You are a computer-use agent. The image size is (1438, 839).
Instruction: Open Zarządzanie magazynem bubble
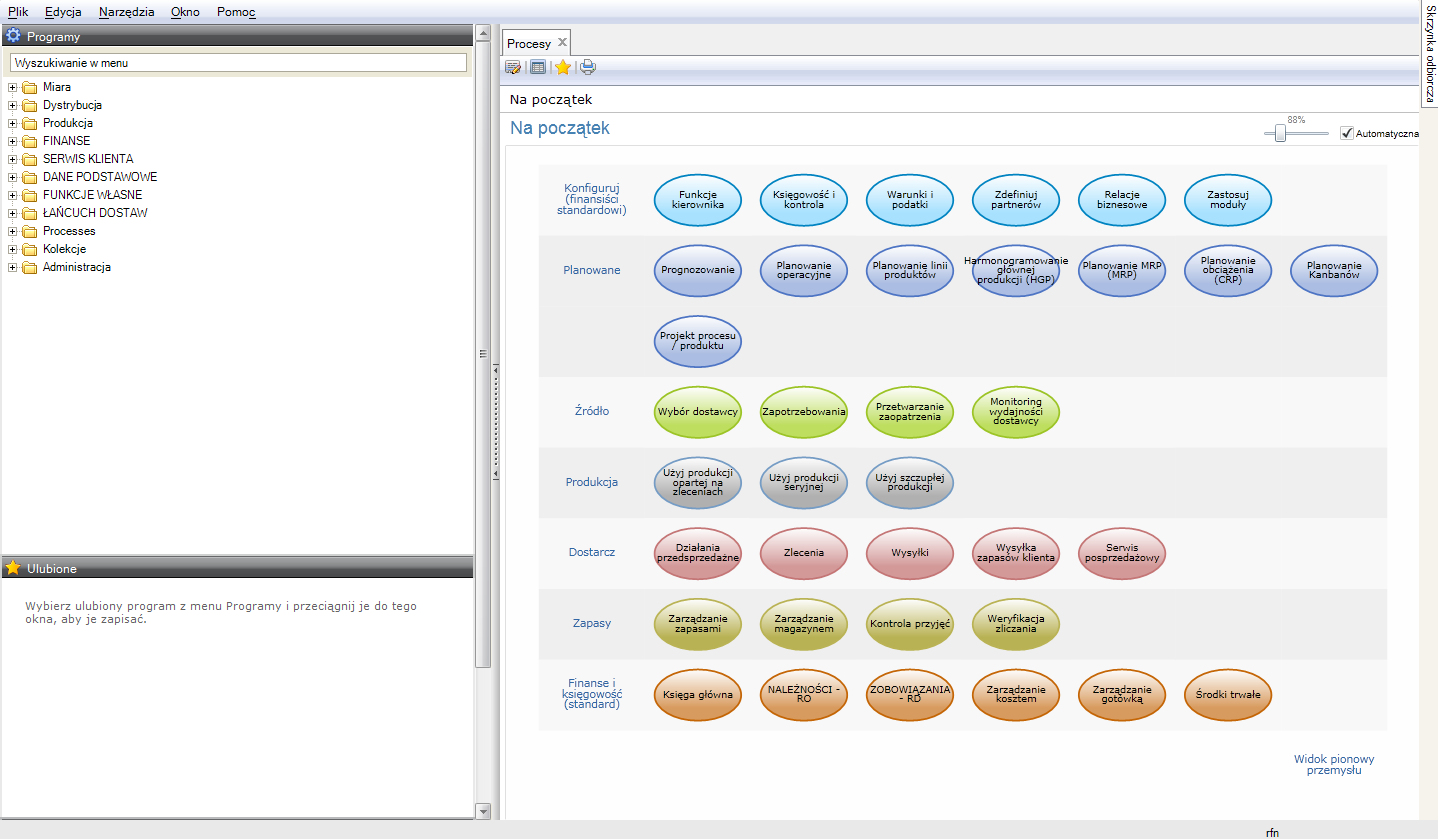click(804, 624)
